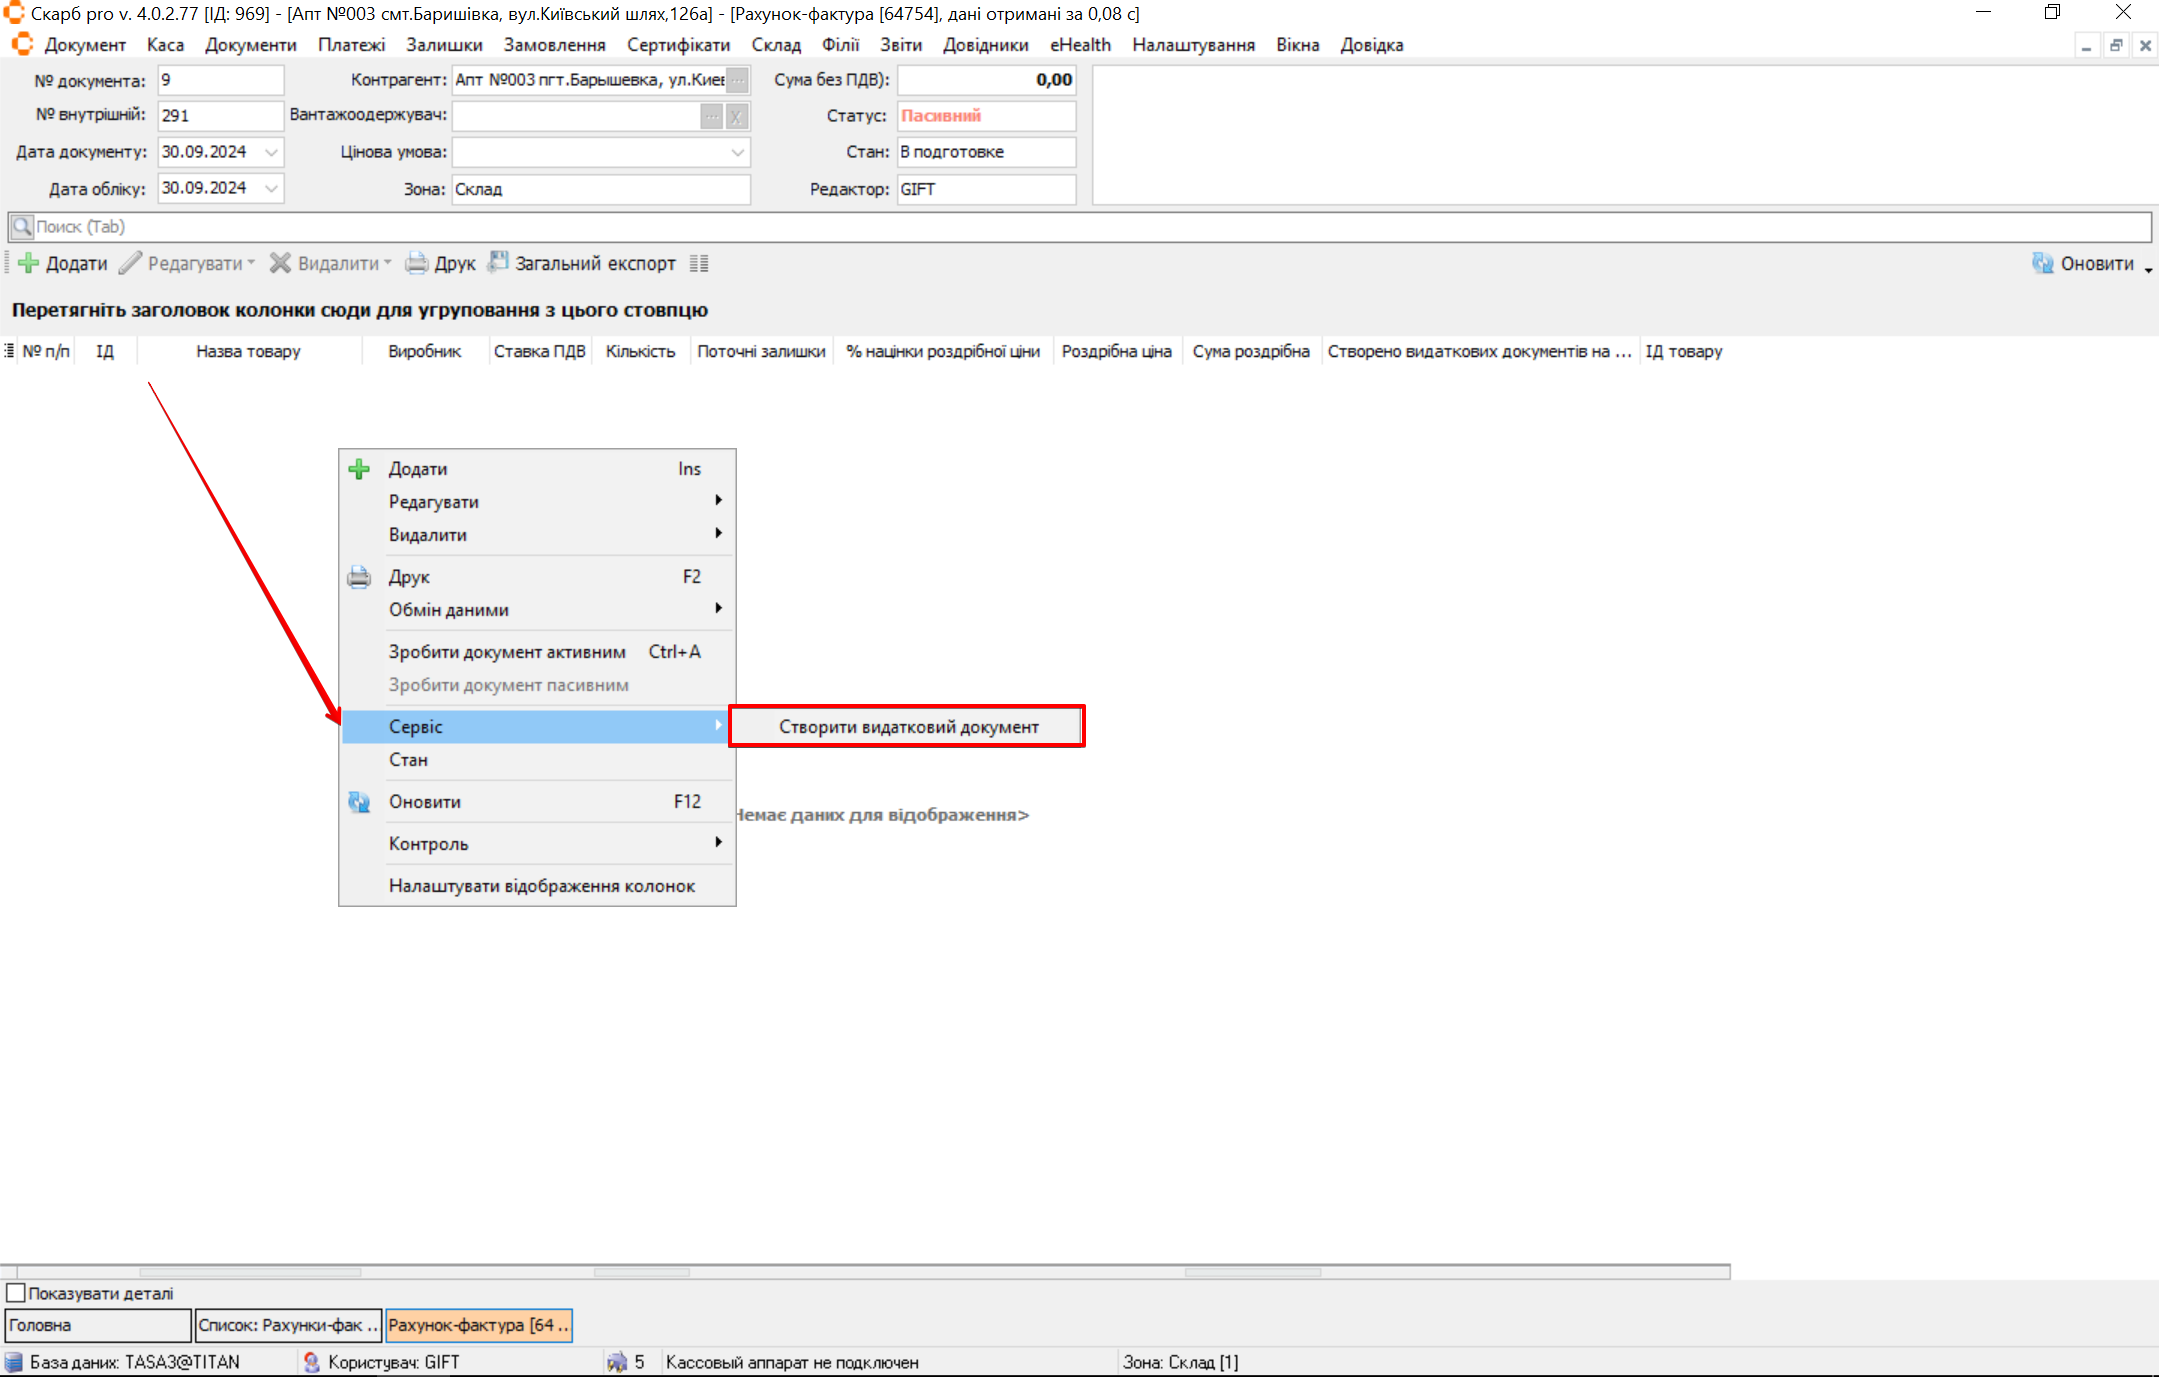Select Створити видатковий документ submenu item
Viewport: 2159px width, 1377px height.
click(908, 727)
